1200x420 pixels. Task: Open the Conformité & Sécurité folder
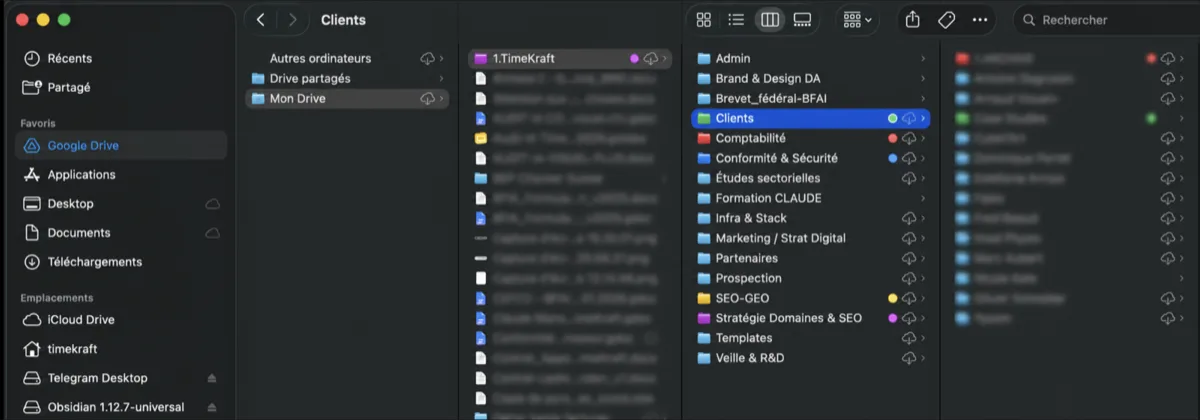[x=811, y=158]
